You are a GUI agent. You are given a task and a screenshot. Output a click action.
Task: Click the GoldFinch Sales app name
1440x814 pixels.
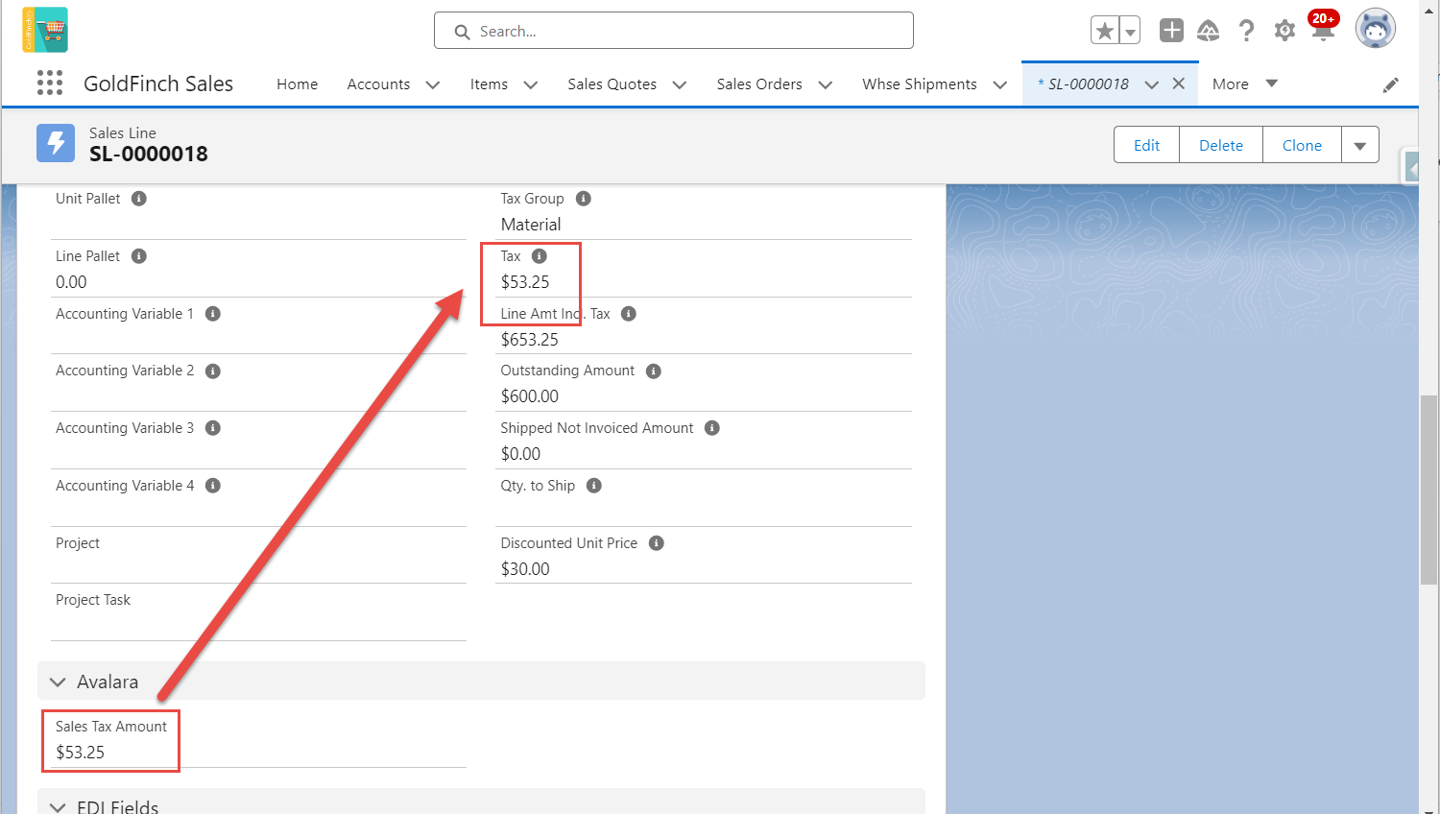(x=158, y=84)
